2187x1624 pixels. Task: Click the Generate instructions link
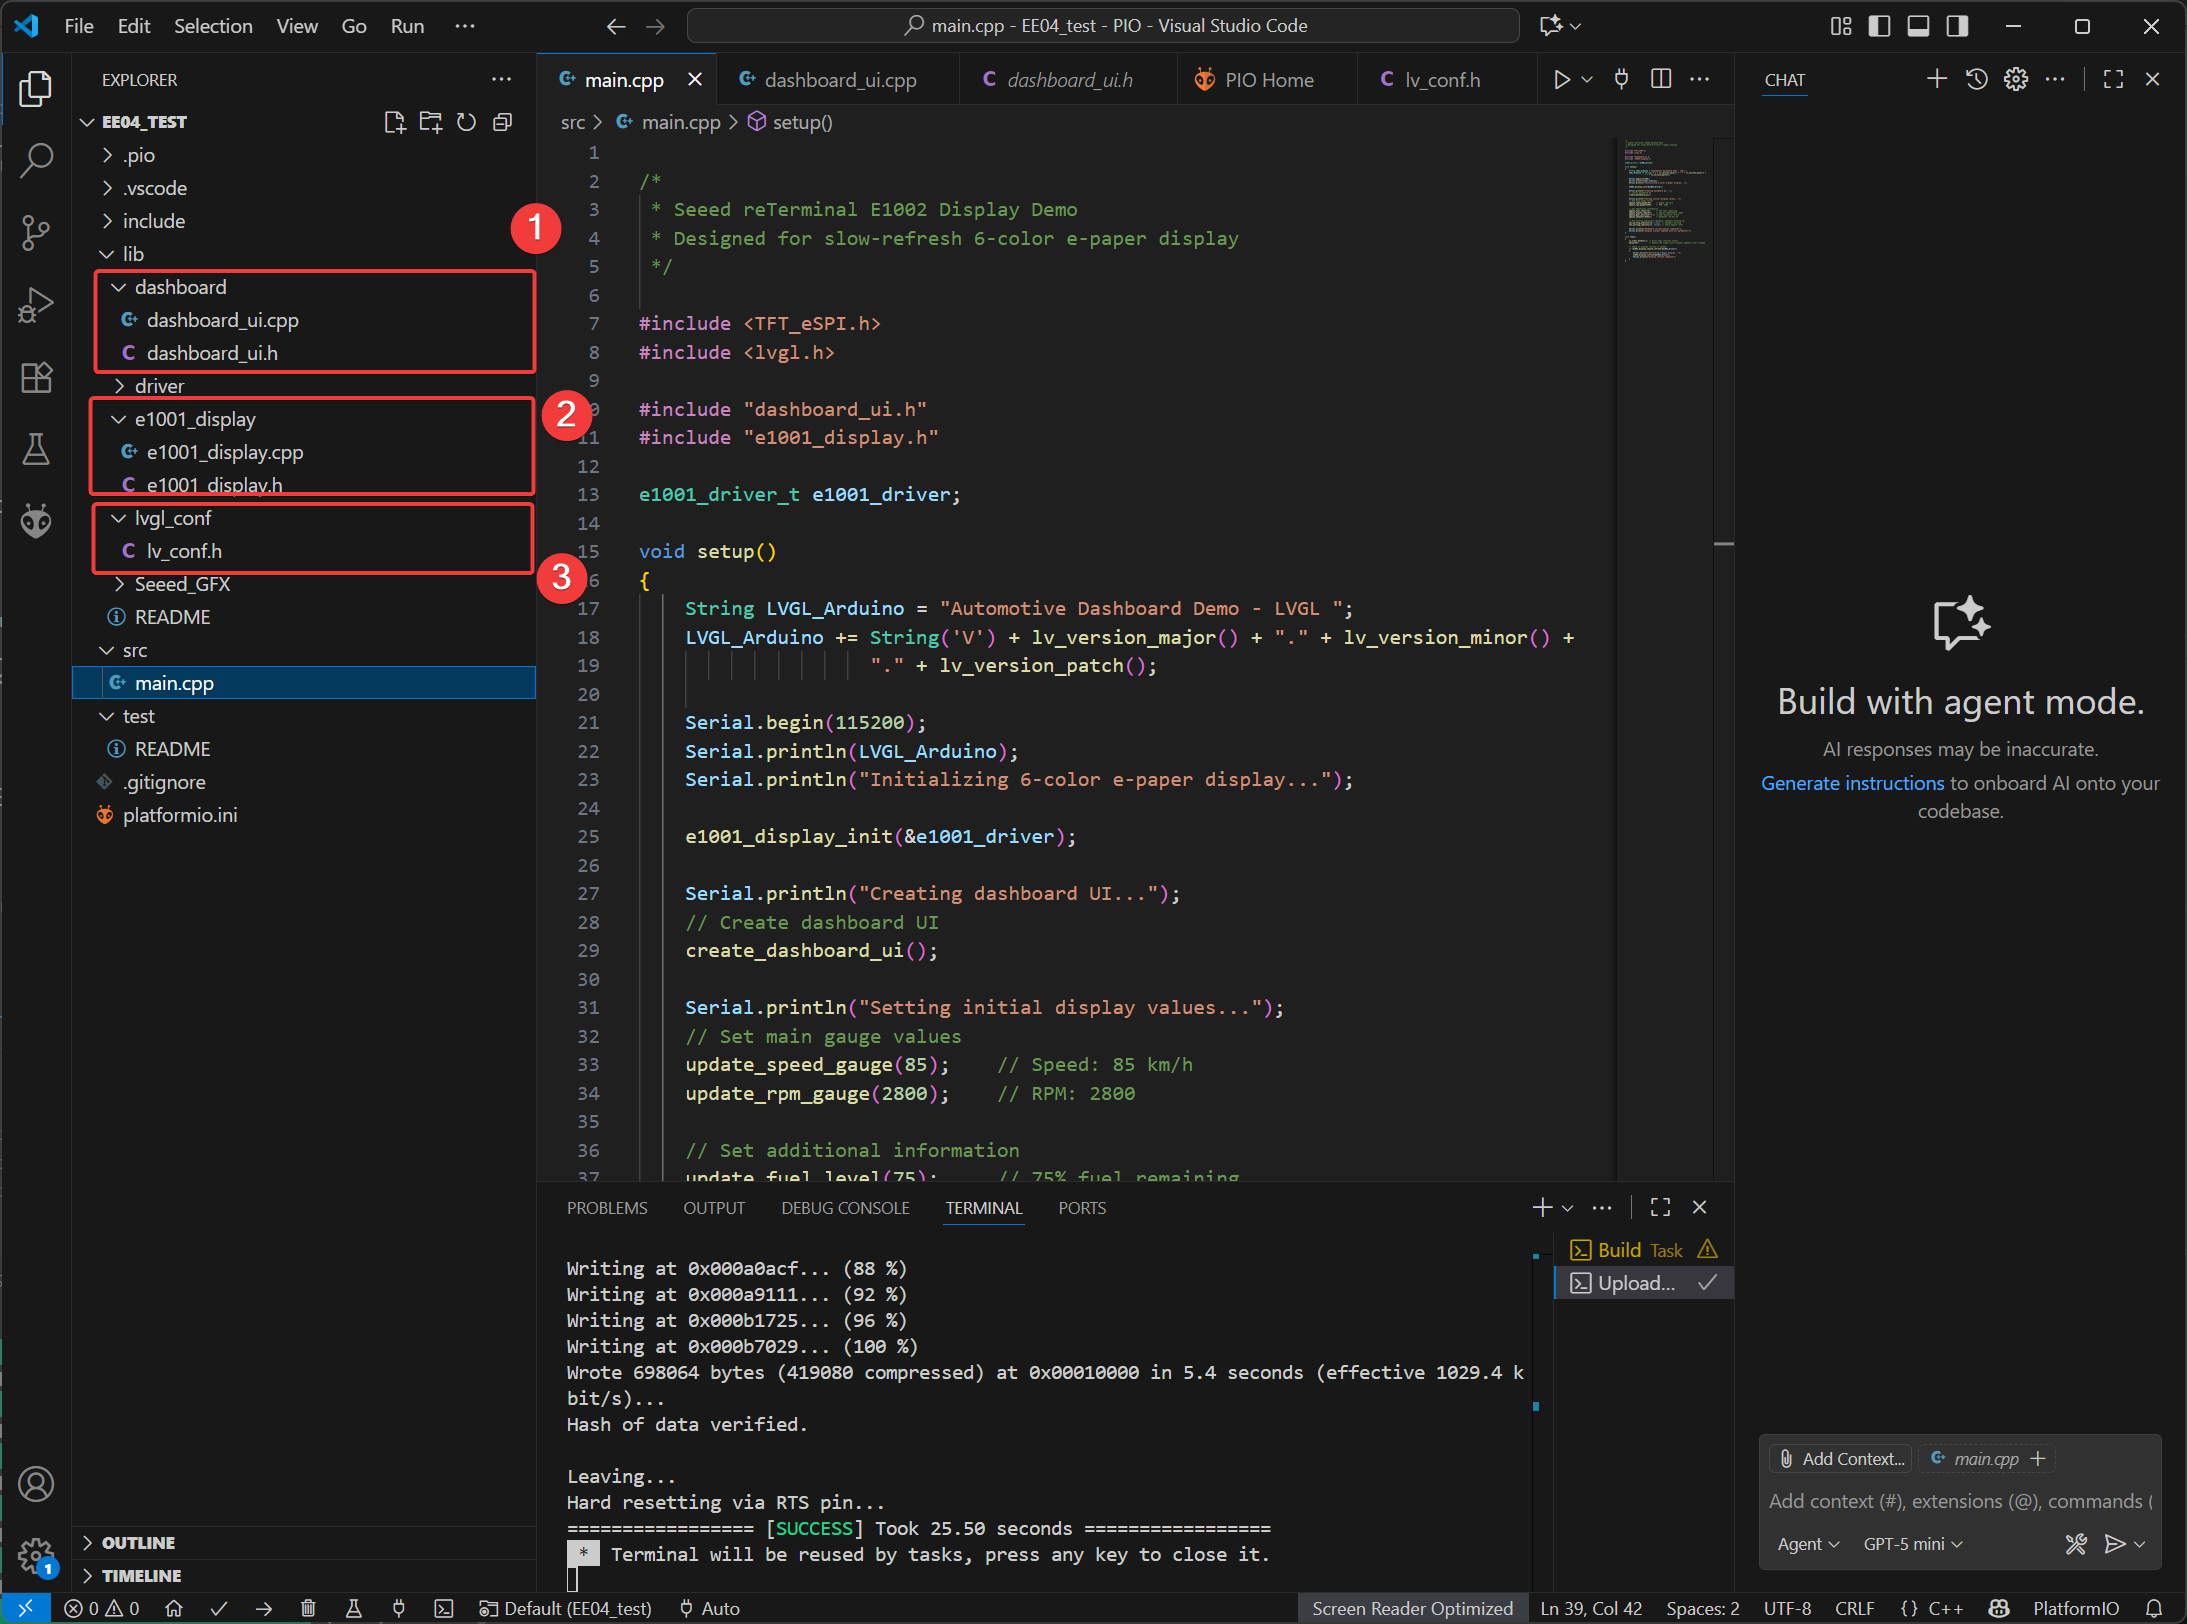[x=1852, y=783]
